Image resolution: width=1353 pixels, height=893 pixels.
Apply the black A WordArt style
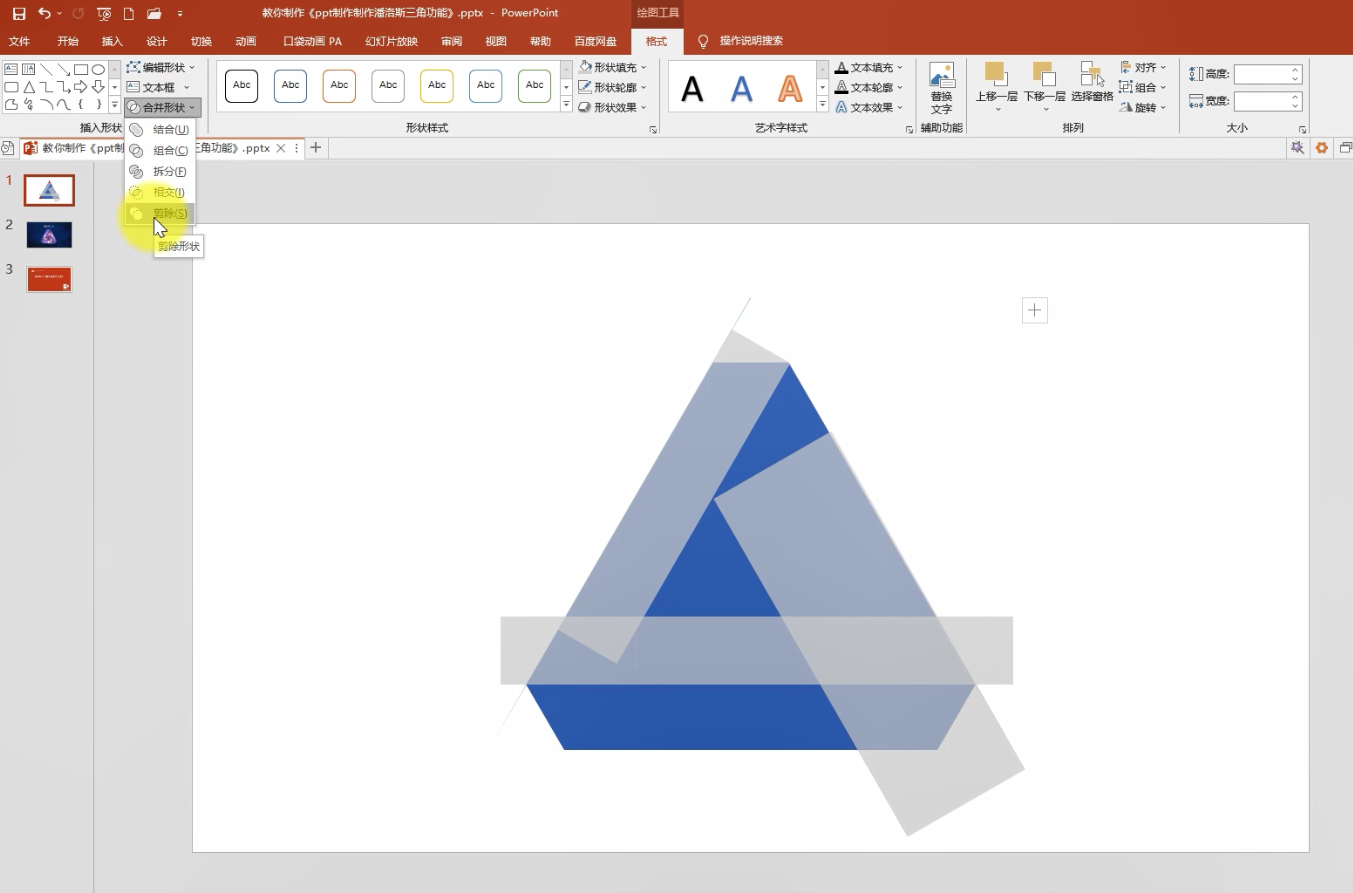[692, 89]
